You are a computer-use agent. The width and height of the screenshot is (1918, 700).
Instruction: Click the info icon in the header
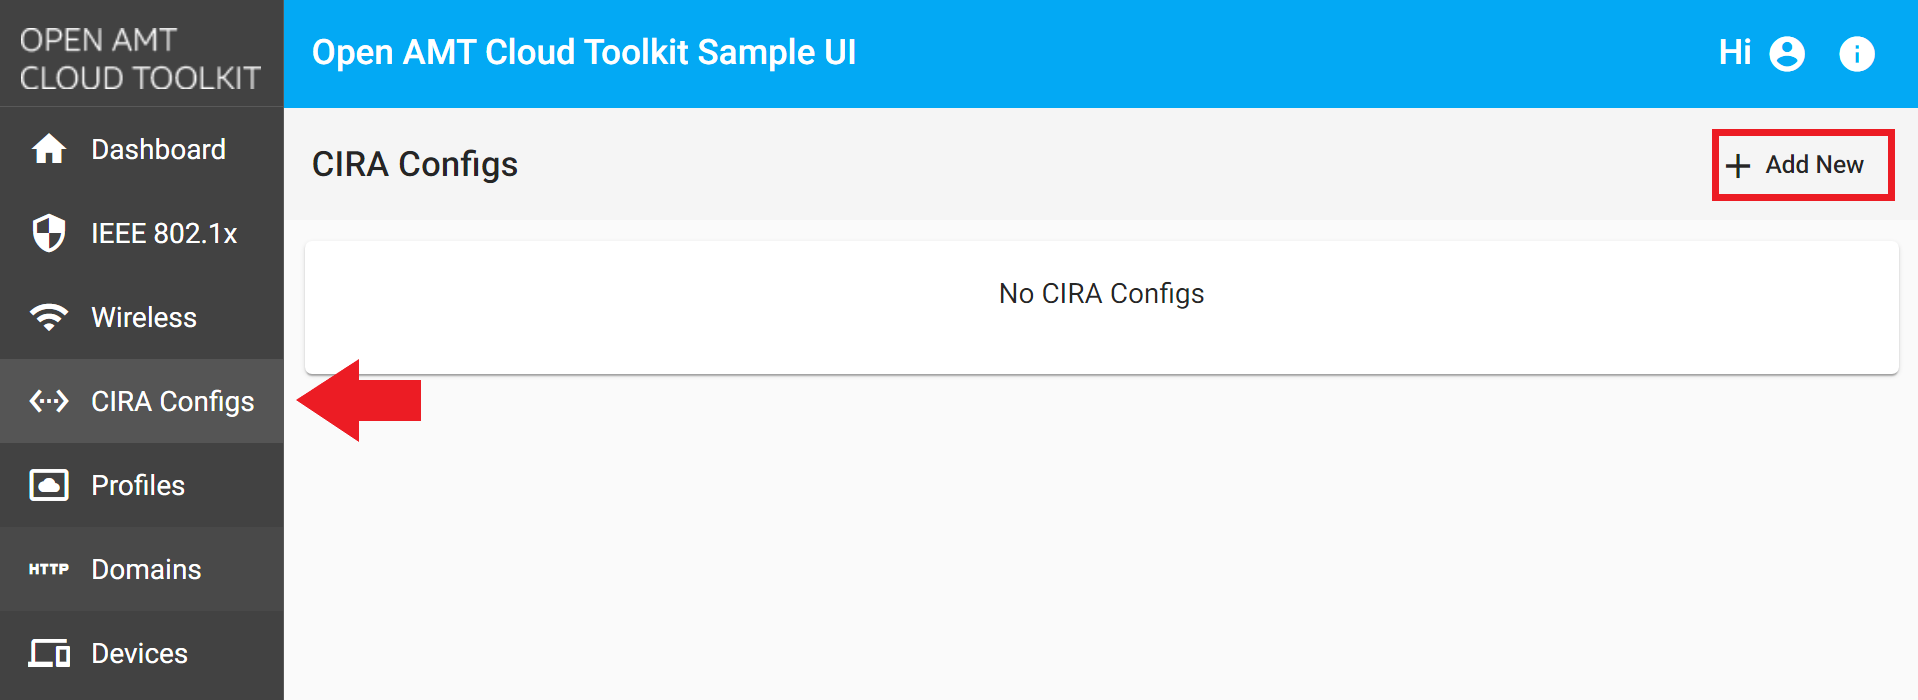[x=1858, y=53]
